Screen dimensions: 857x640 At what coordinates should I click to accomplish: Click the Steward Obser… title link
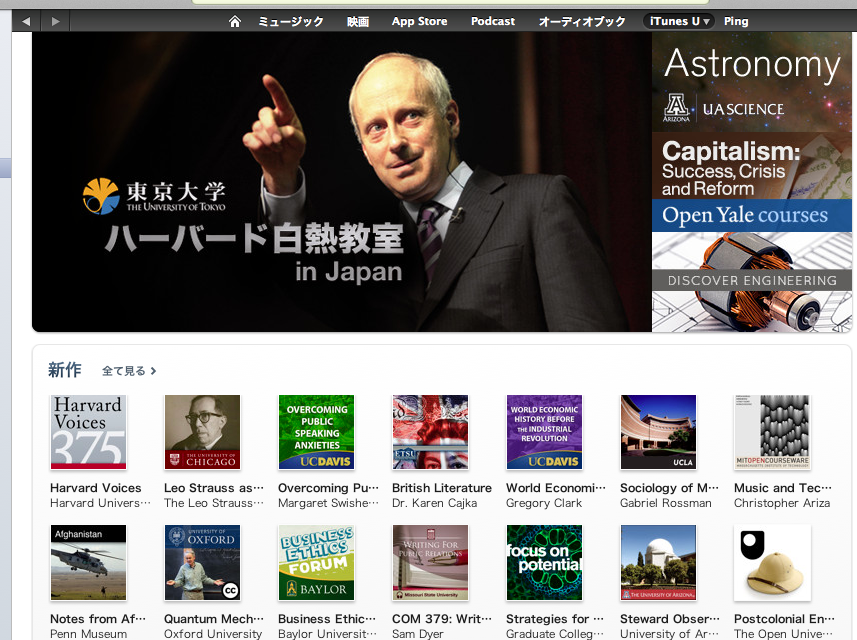(670, 619)
